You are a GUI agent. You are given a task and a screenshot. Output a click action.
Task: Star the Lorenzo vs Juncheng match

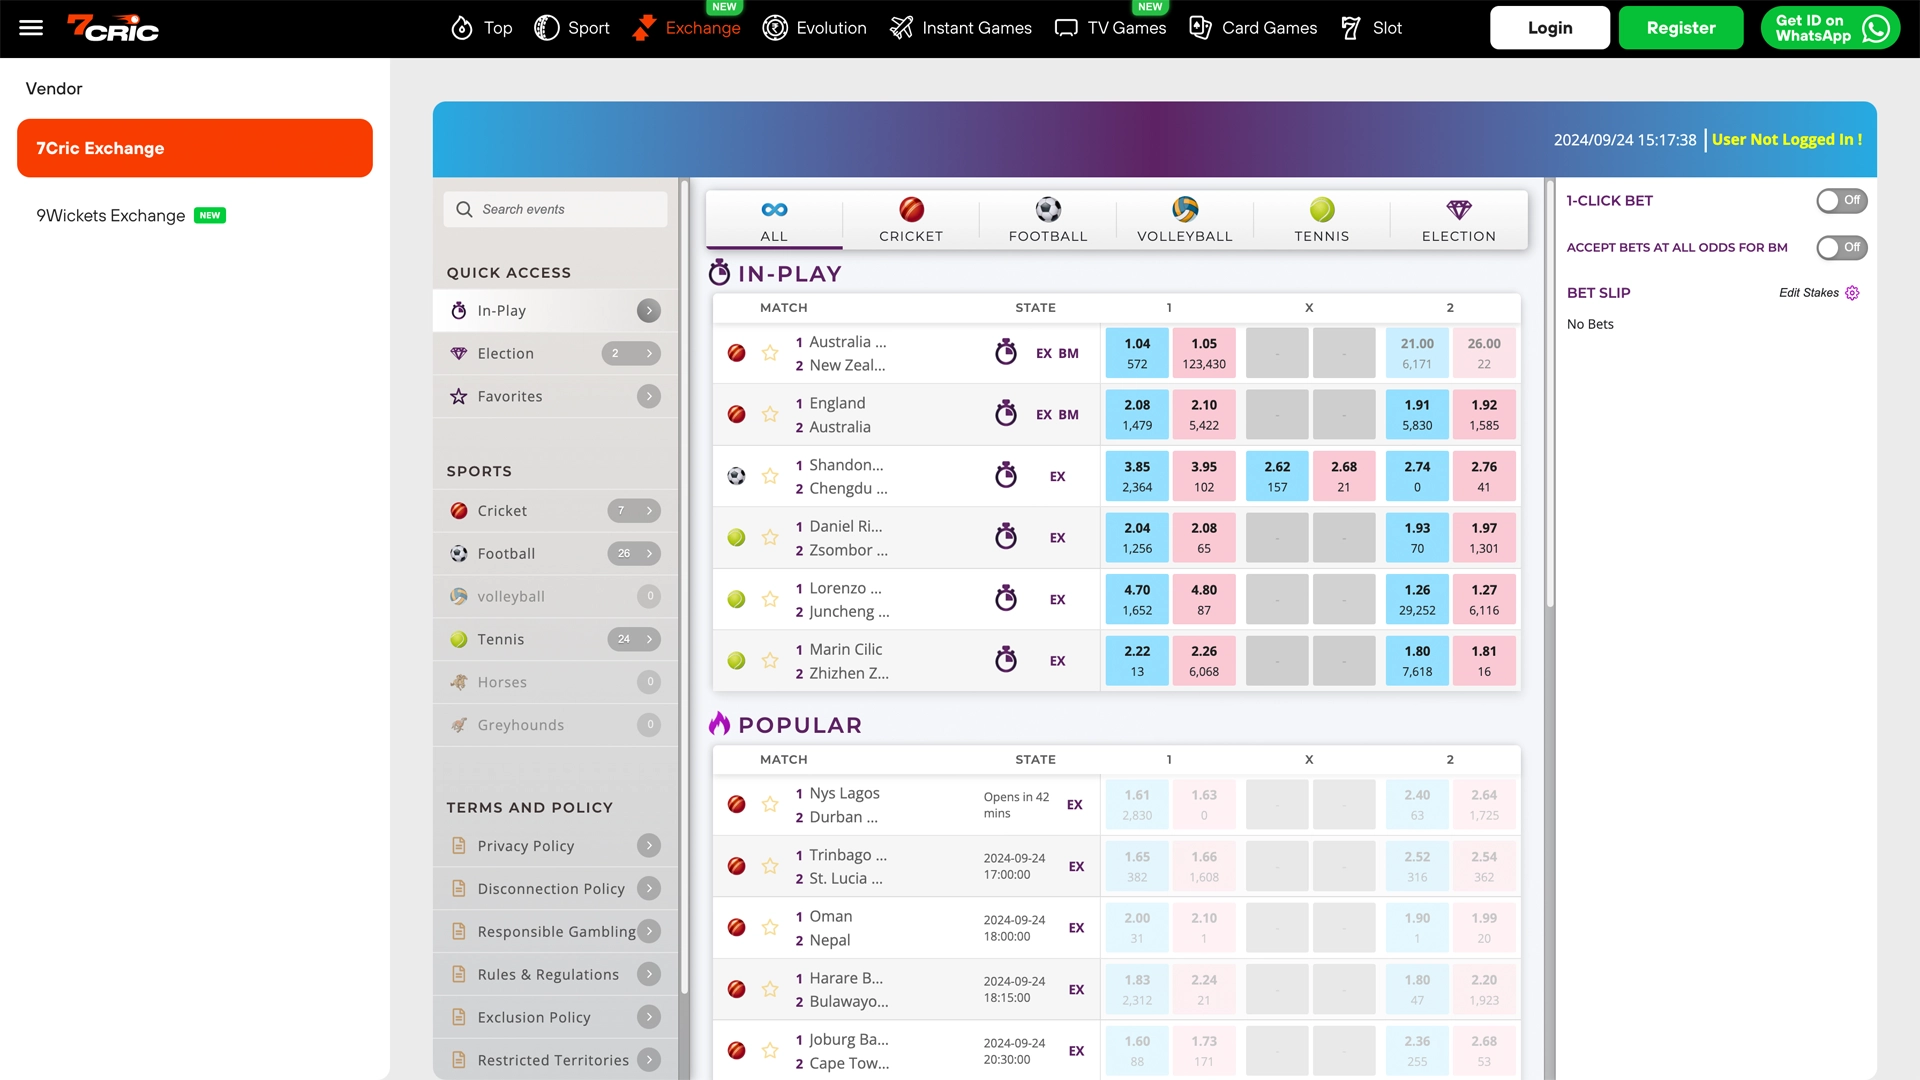click(770, 599)
